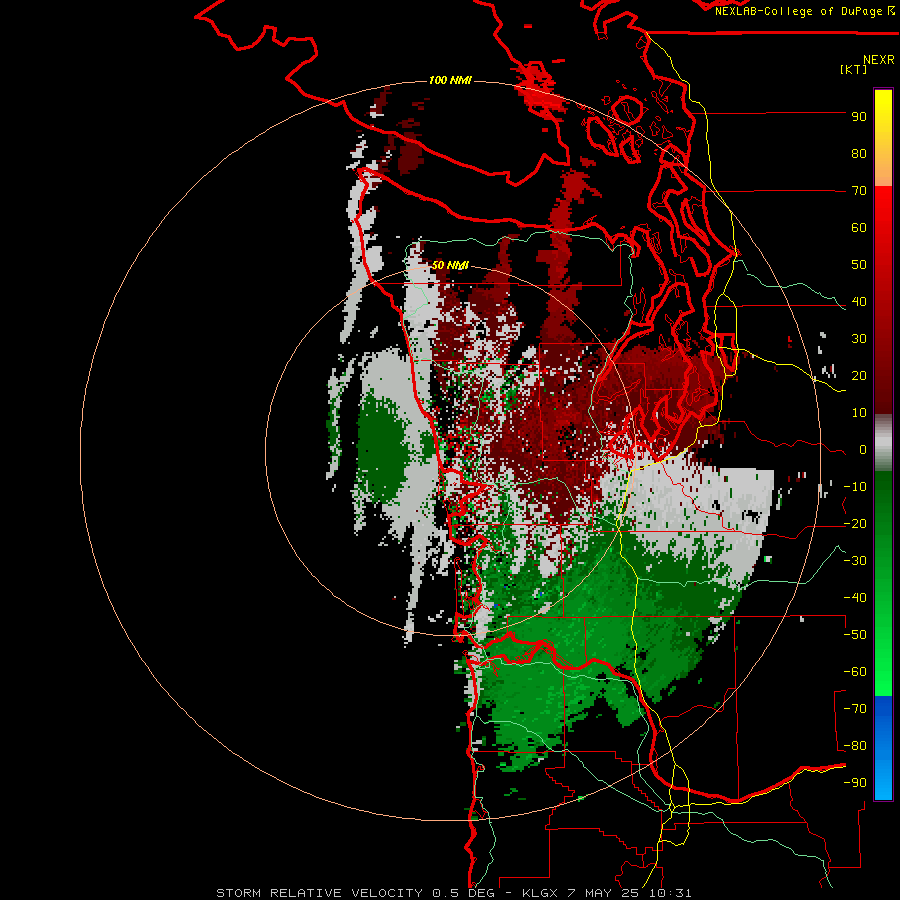This screenshot has width=900, height=900.
Task: Click the 80 value on velocity scale
Action: (x=859, y=153)
